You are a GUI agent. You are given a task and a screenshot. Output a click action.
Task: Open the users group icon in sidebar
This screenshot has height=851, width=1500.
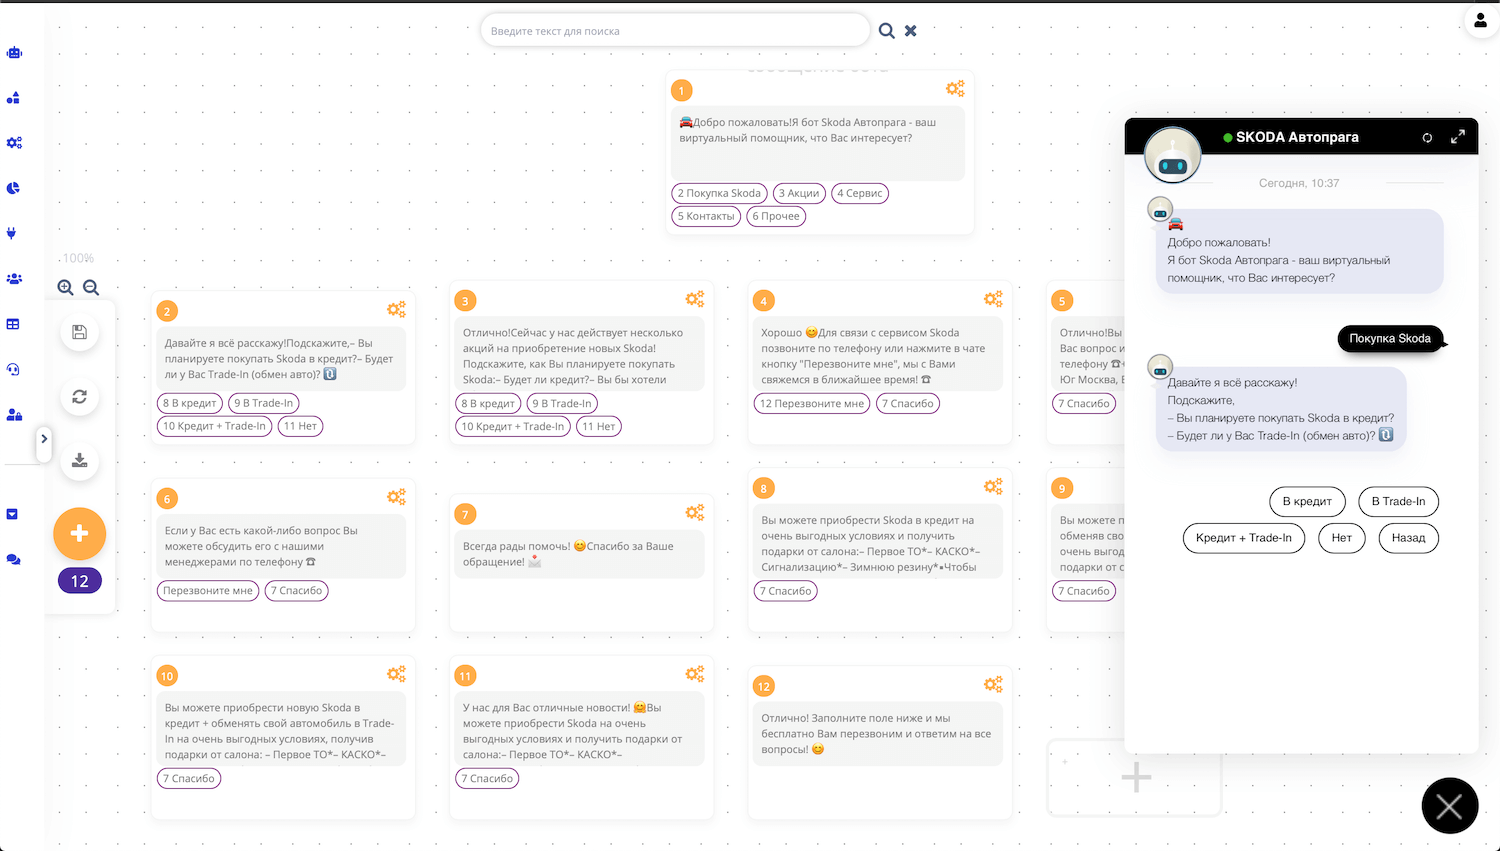pyautogui.click(x=14, y=279)
